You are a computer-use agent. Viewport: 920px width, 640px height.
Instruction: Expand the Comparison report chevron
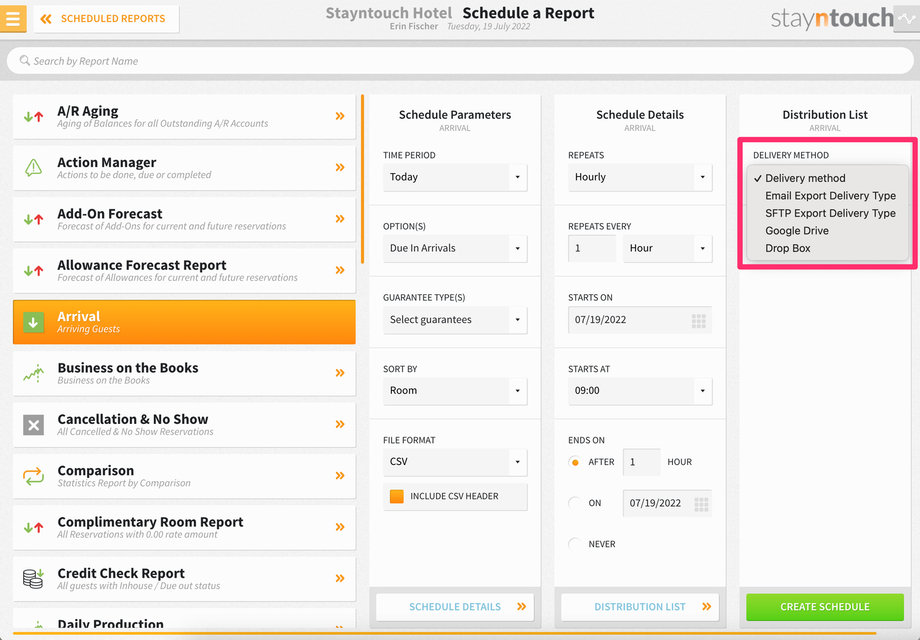340,475
